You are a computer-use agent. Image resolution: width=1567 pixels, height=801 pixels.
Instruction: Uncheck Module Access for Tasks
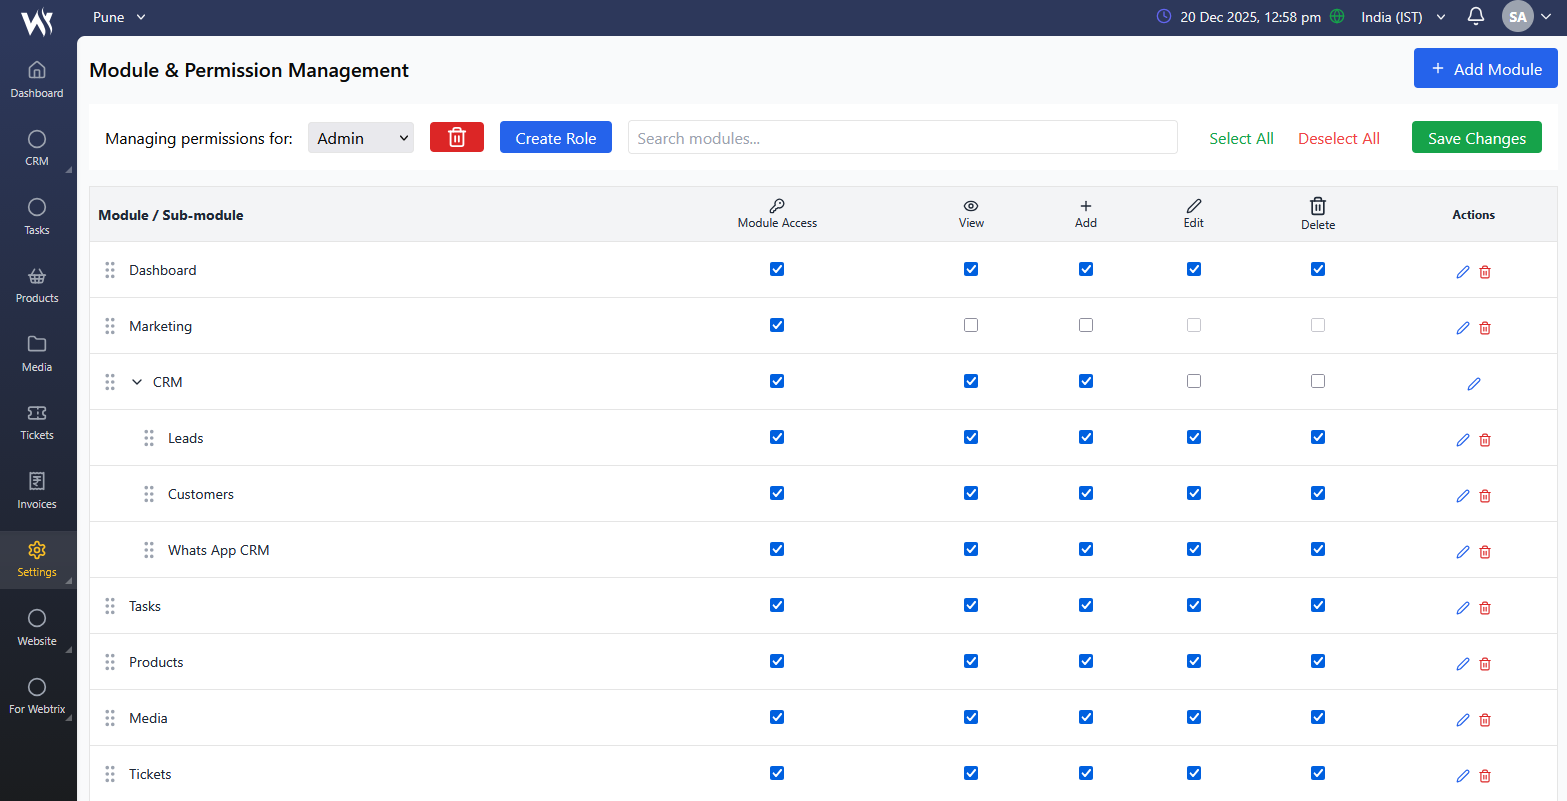(777, 605)
